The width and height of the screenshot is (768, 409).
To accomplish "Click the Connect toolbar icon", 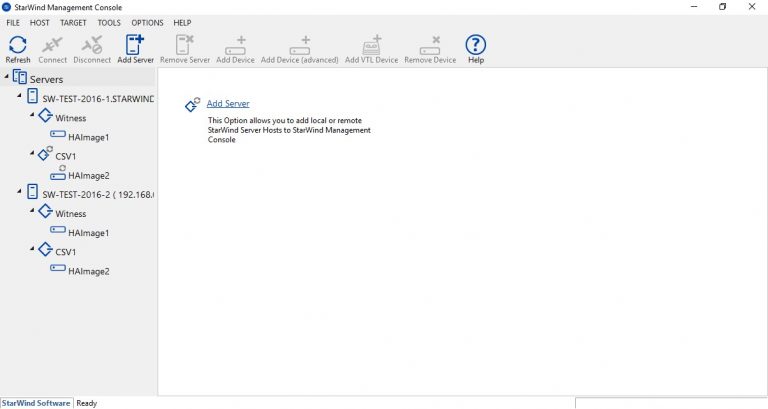I will 53,46.
